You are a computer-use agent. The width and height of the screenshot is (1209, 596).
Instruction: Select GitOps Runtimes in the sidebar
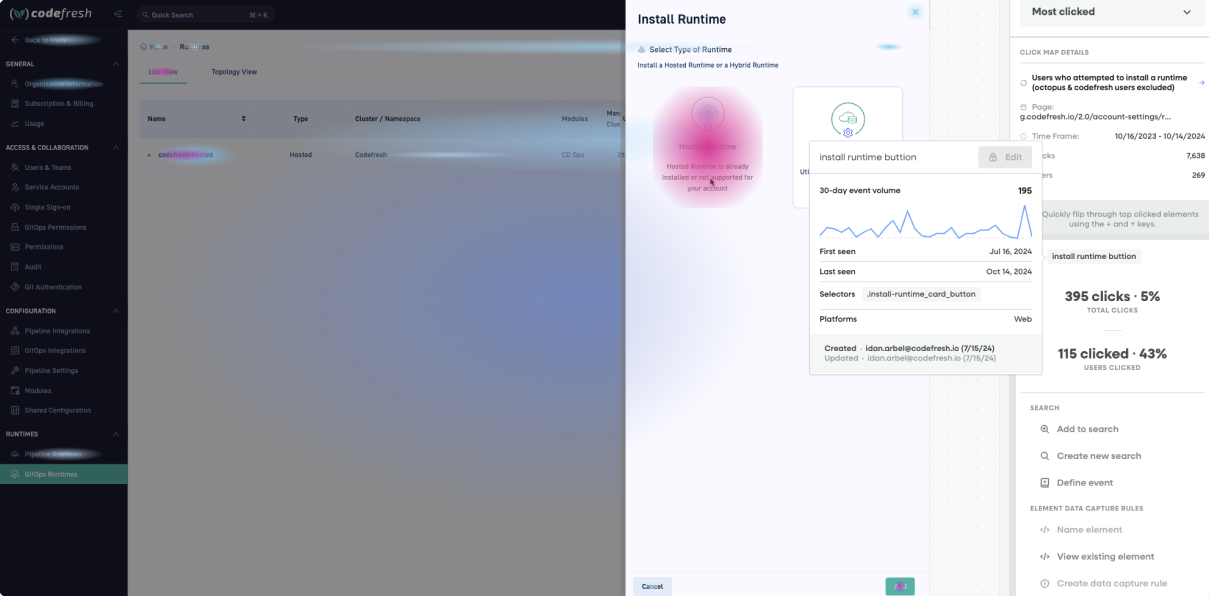point(64,474)
